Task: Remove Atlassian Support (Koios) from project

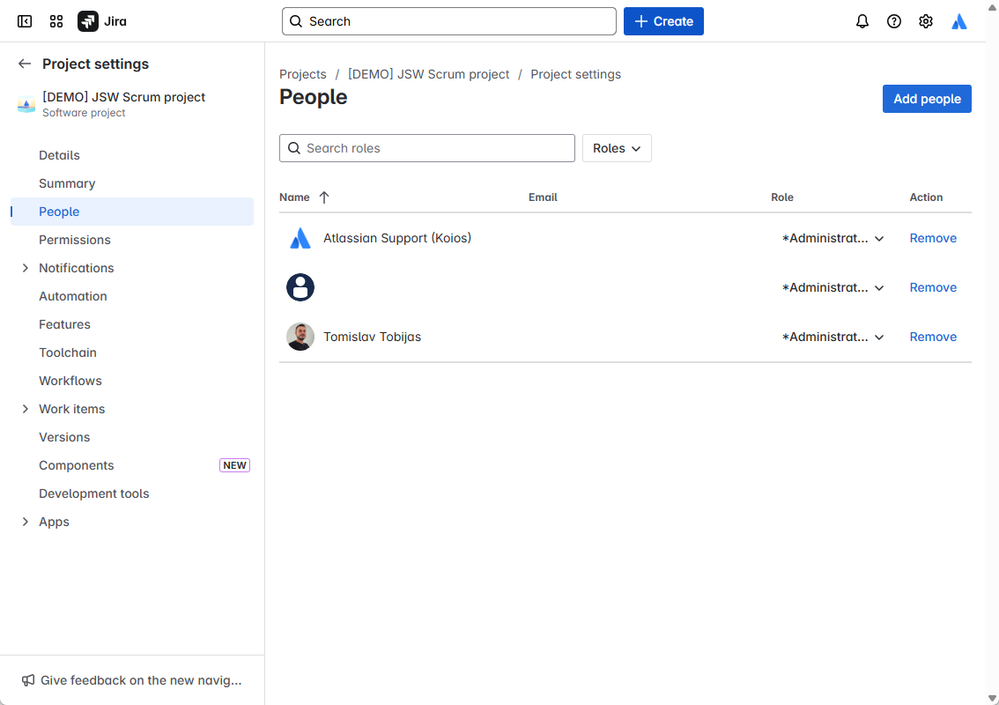Action: (x=933, y=238)
